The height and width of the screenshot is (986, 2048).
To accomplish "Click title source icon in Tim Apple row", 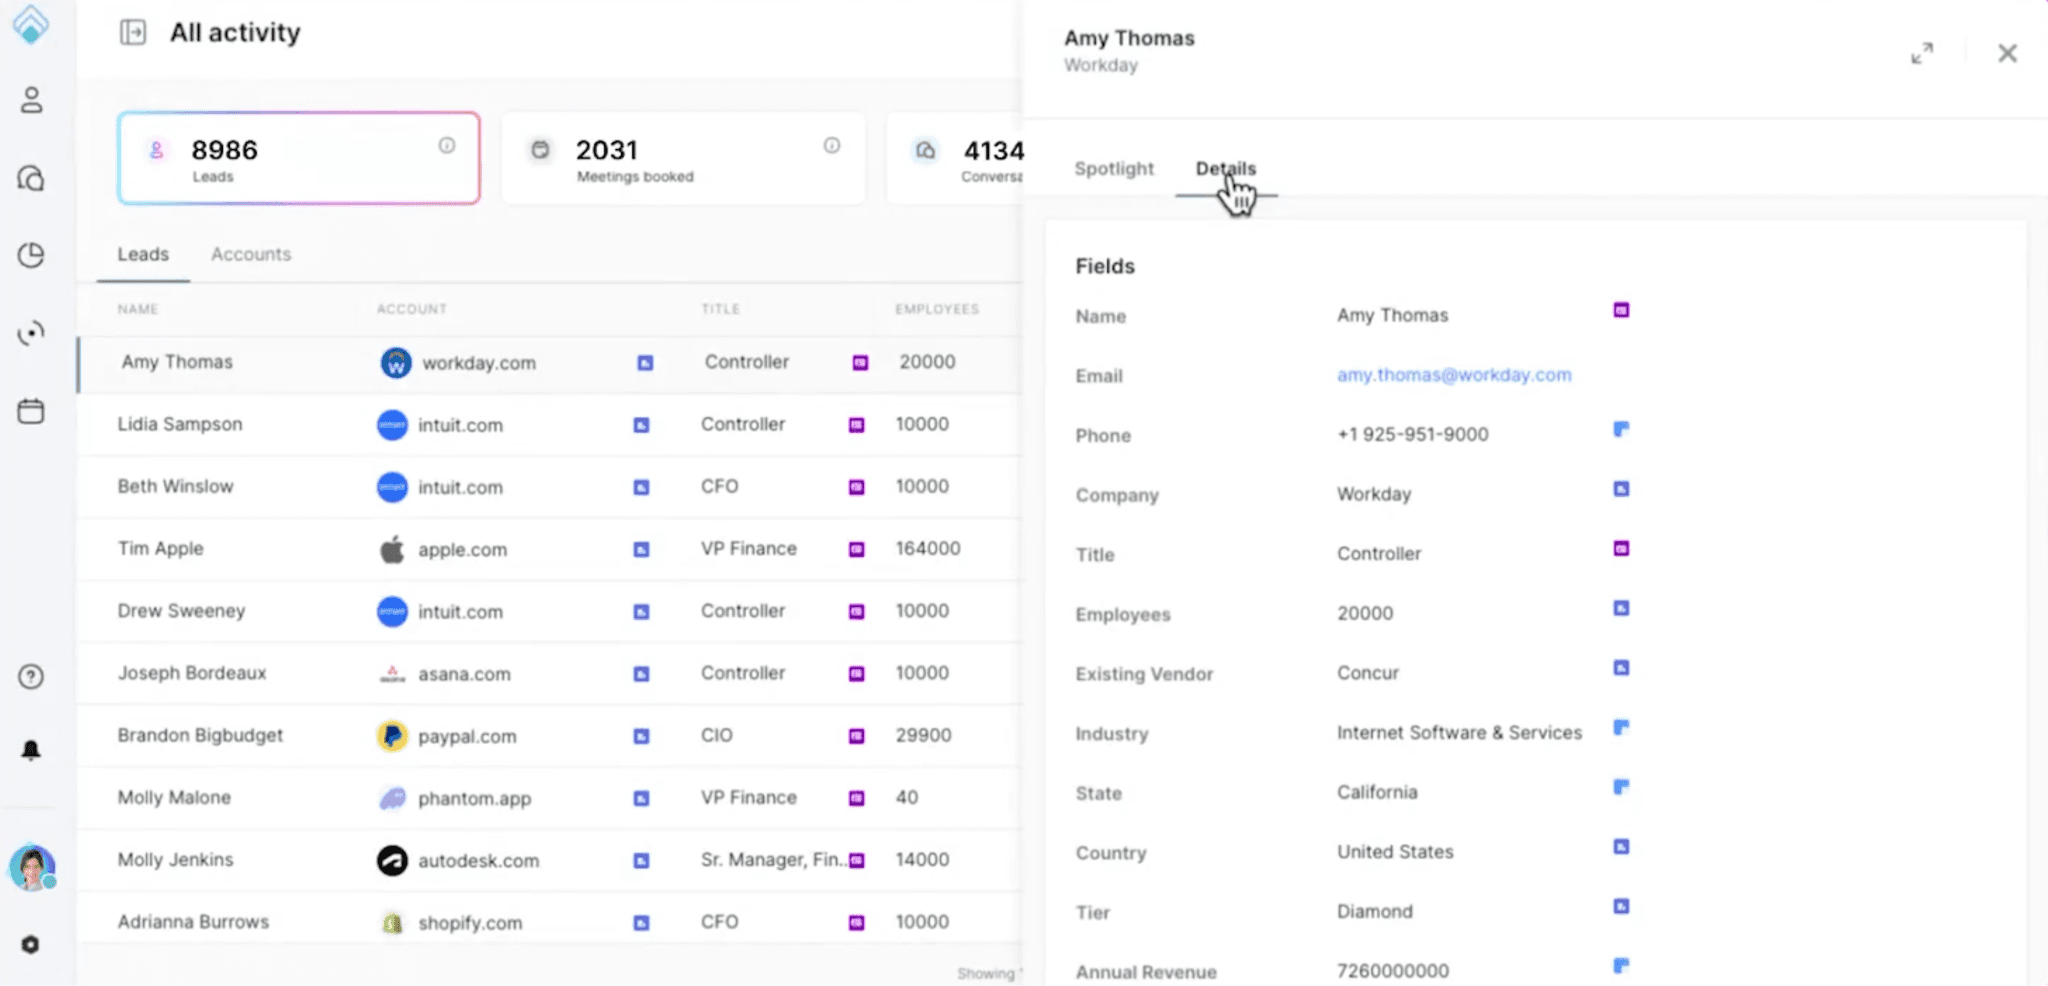I will pyautogui.click(x=856, y=549).
